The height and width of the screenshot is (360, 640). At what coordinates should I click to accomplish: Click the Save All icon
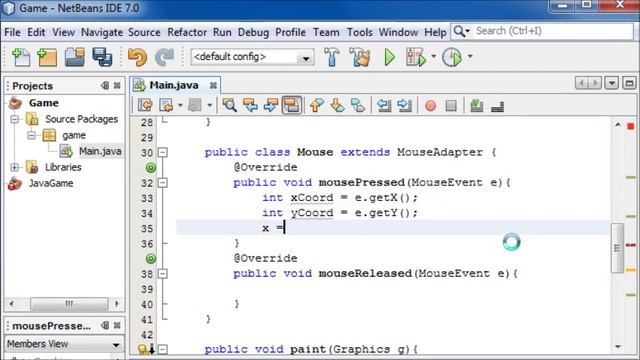point(102,57)
